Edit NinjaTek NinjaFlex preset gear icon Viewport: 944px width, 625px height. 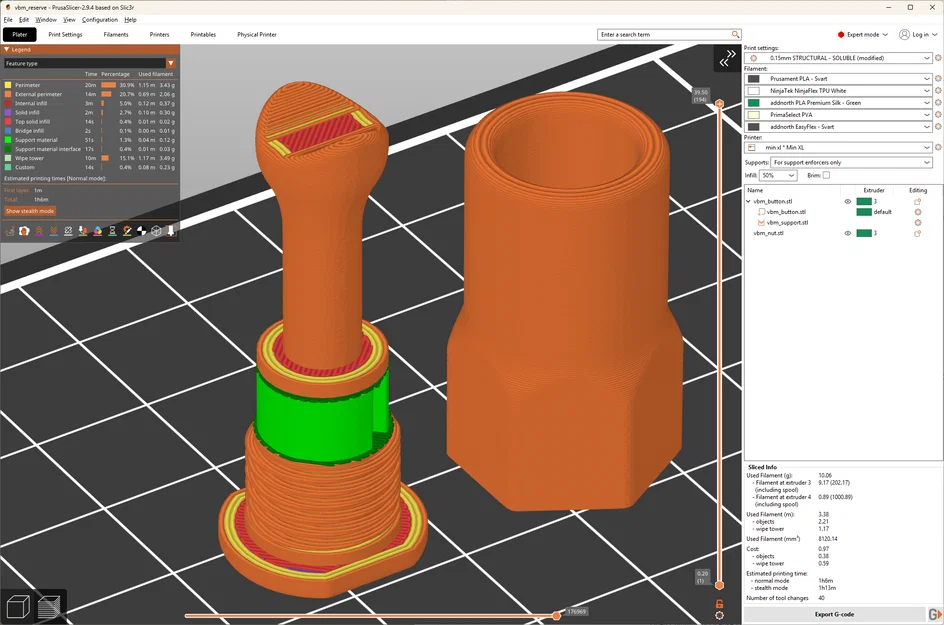pos(938,90)
